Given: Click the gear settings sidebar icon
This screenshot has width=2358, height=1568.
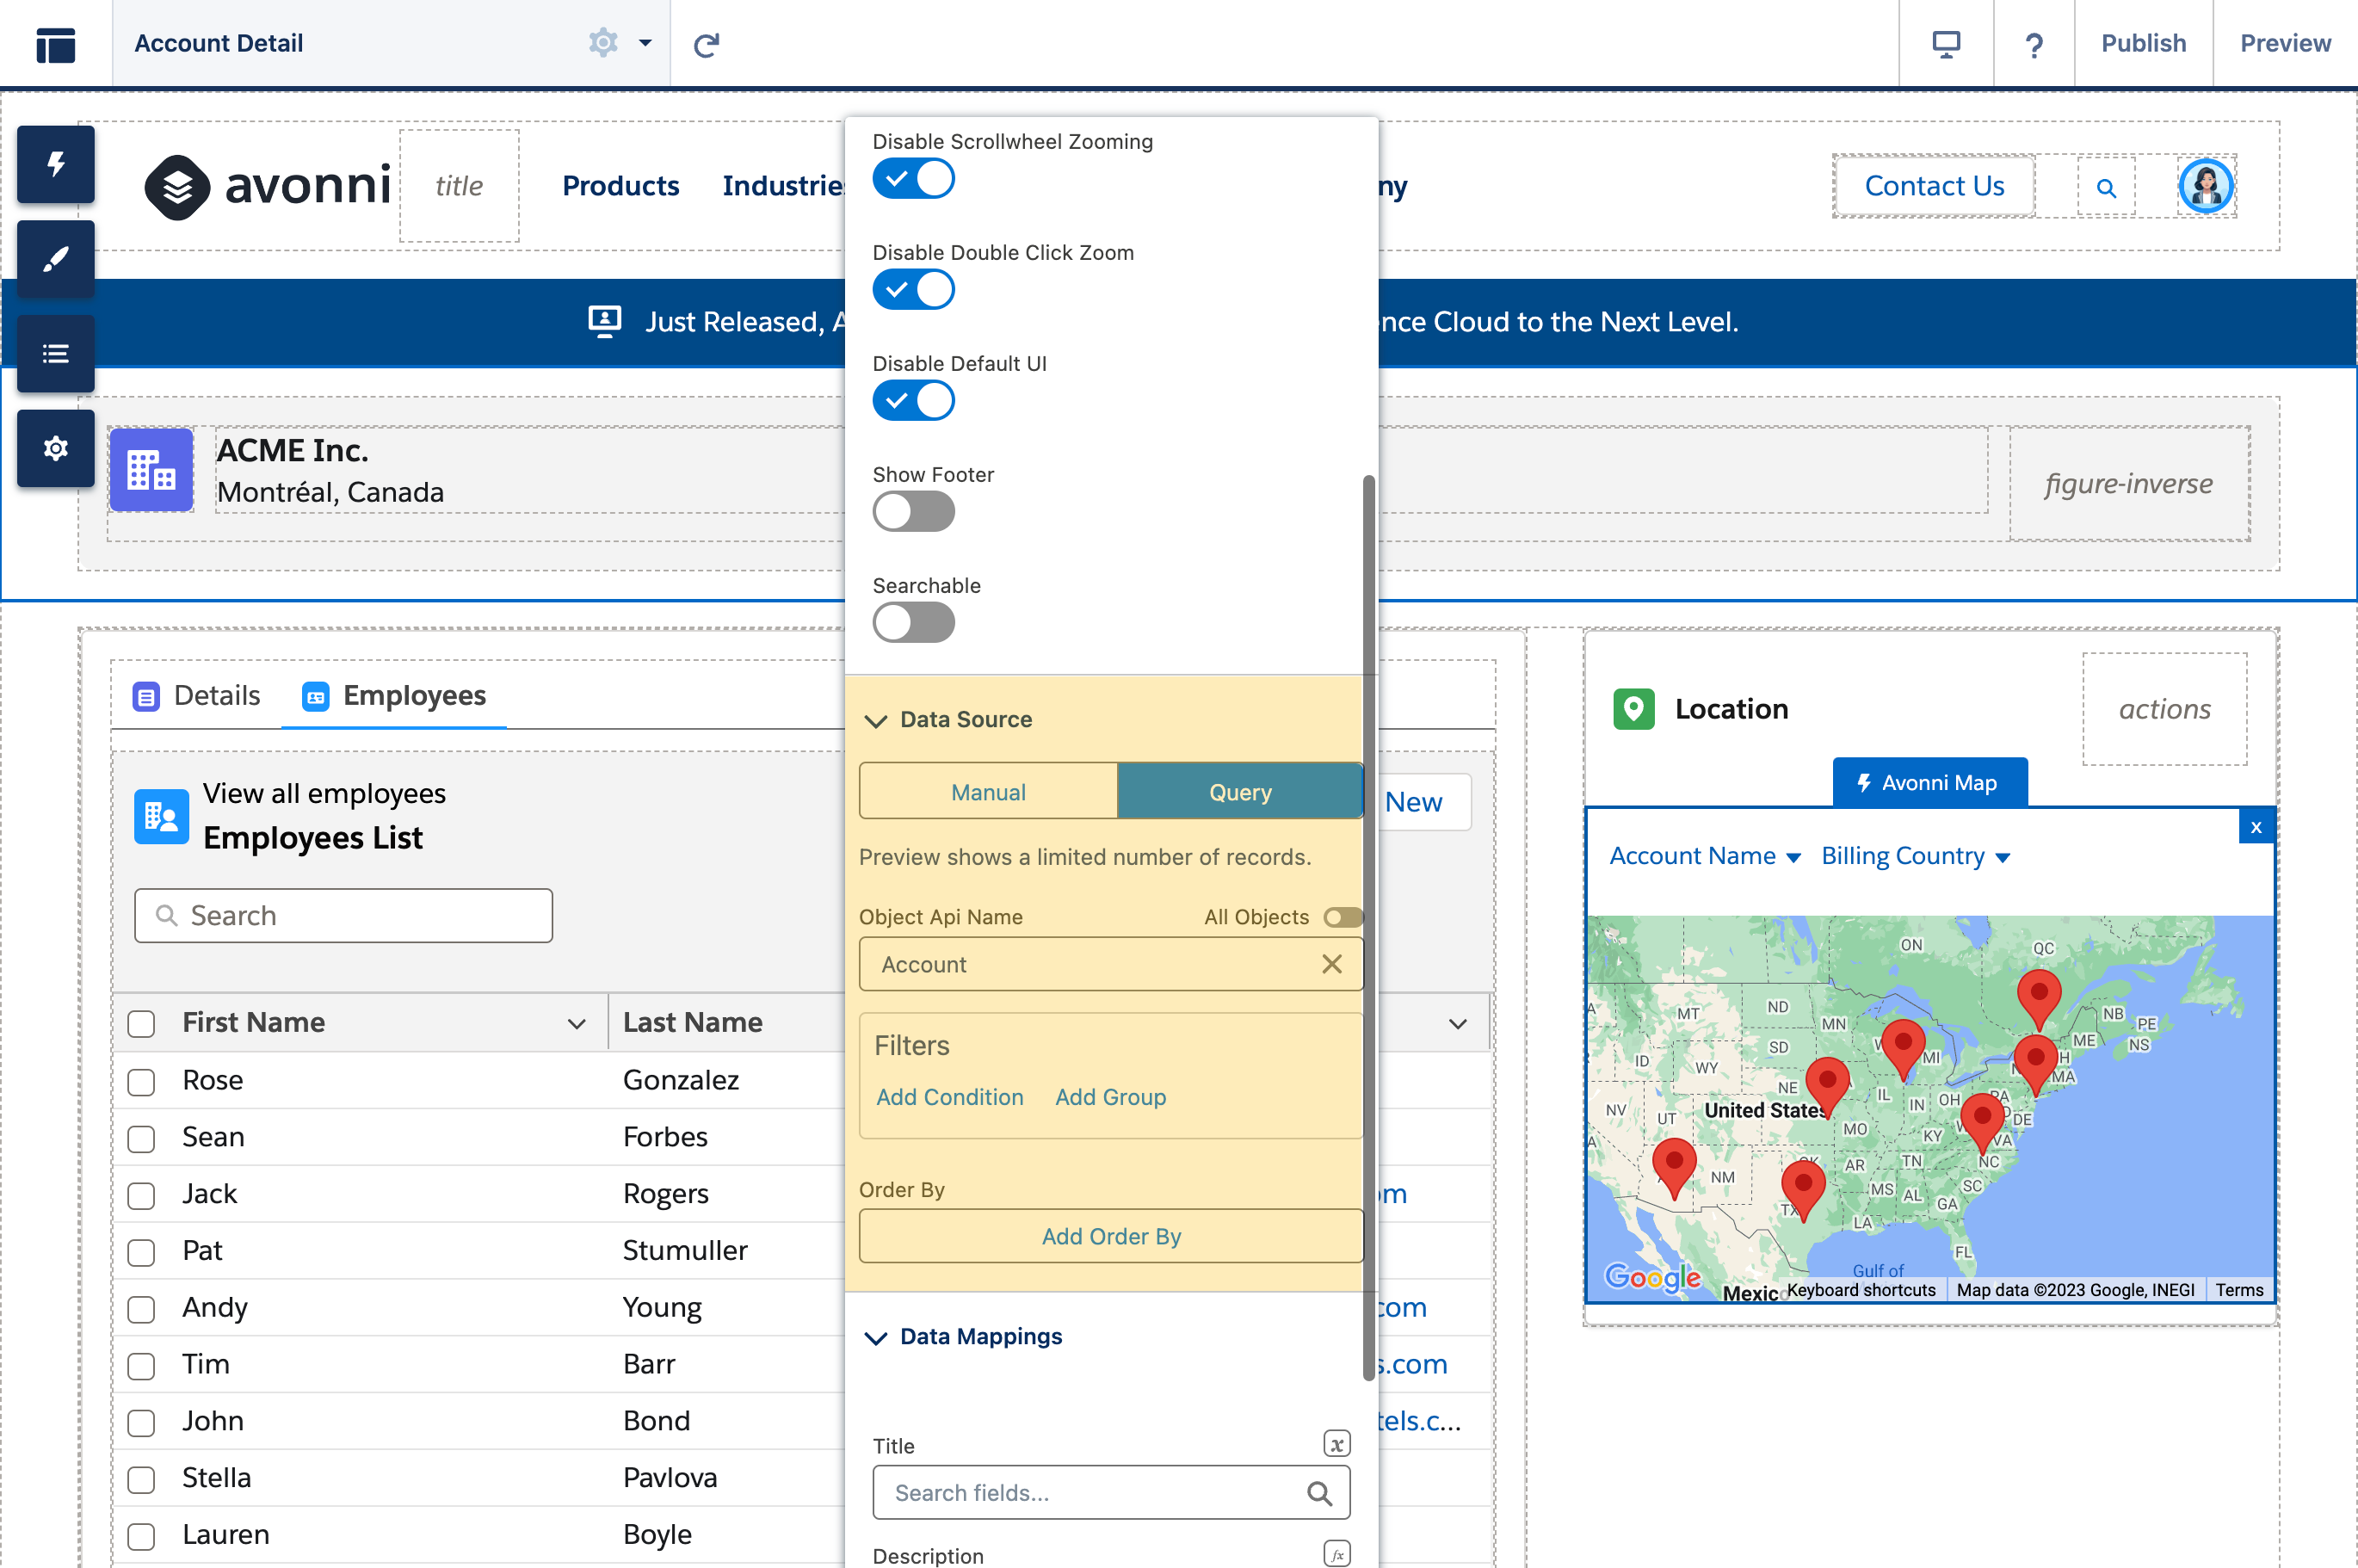Looking at the screenshot, I should 56,448.
